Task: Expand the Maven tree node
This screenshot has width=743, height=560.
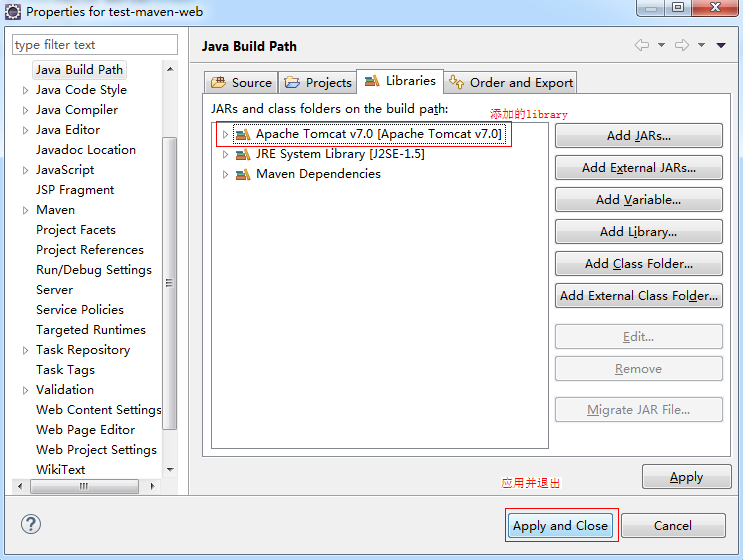Action: pyautogui.click(x=25, y=210)
